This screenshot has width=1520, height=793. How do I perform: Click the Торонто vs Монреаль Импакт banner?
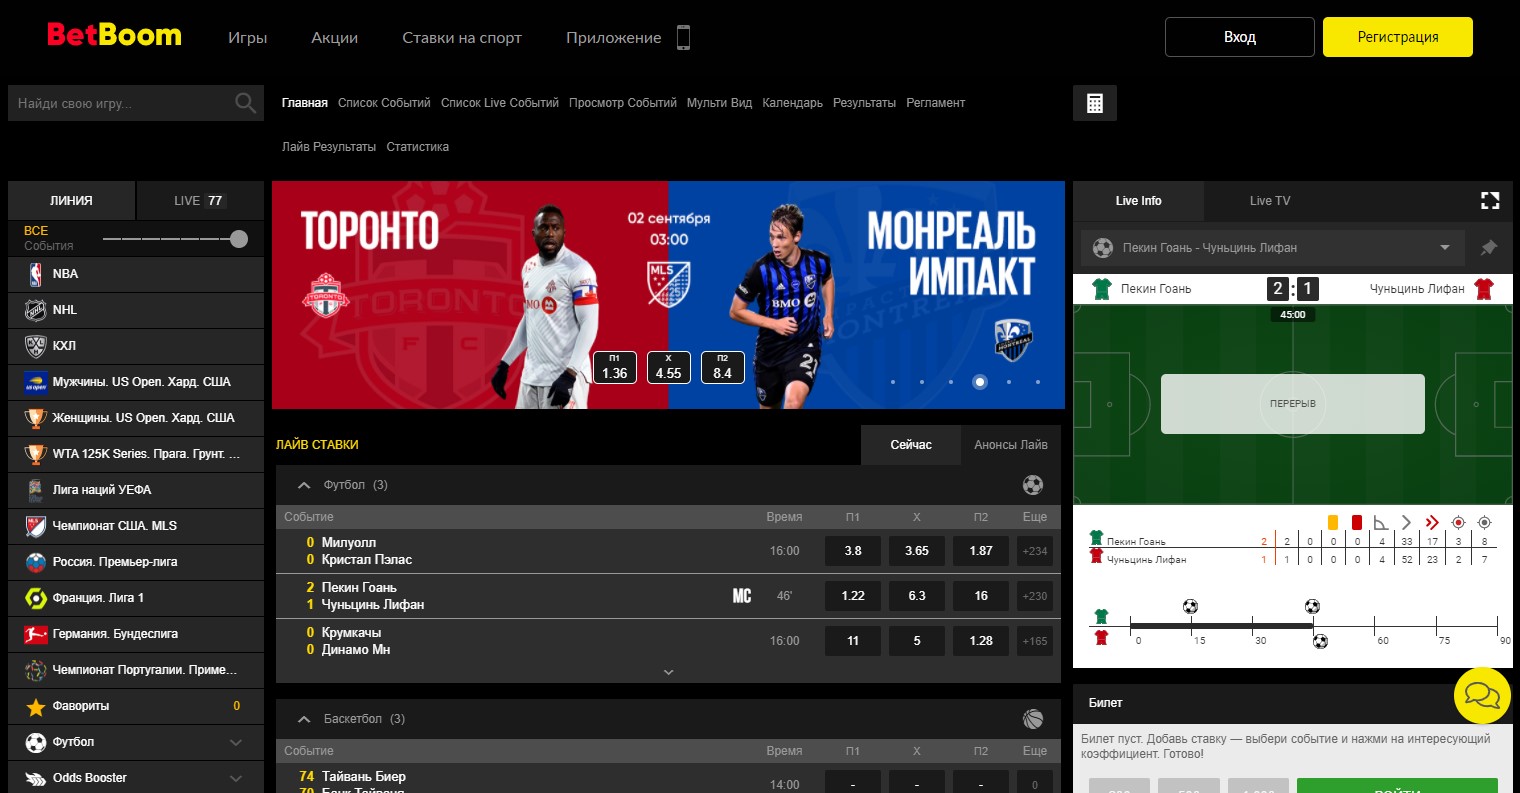(668, 295)
